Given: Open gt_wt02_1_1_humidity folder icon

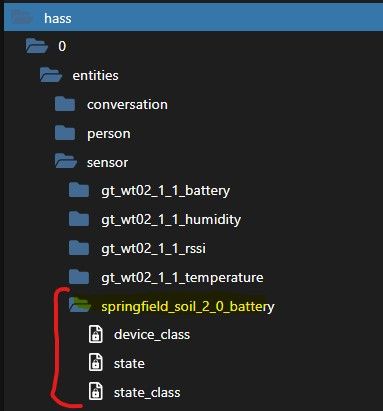Looking at the screenshot, I should [79, 219].
